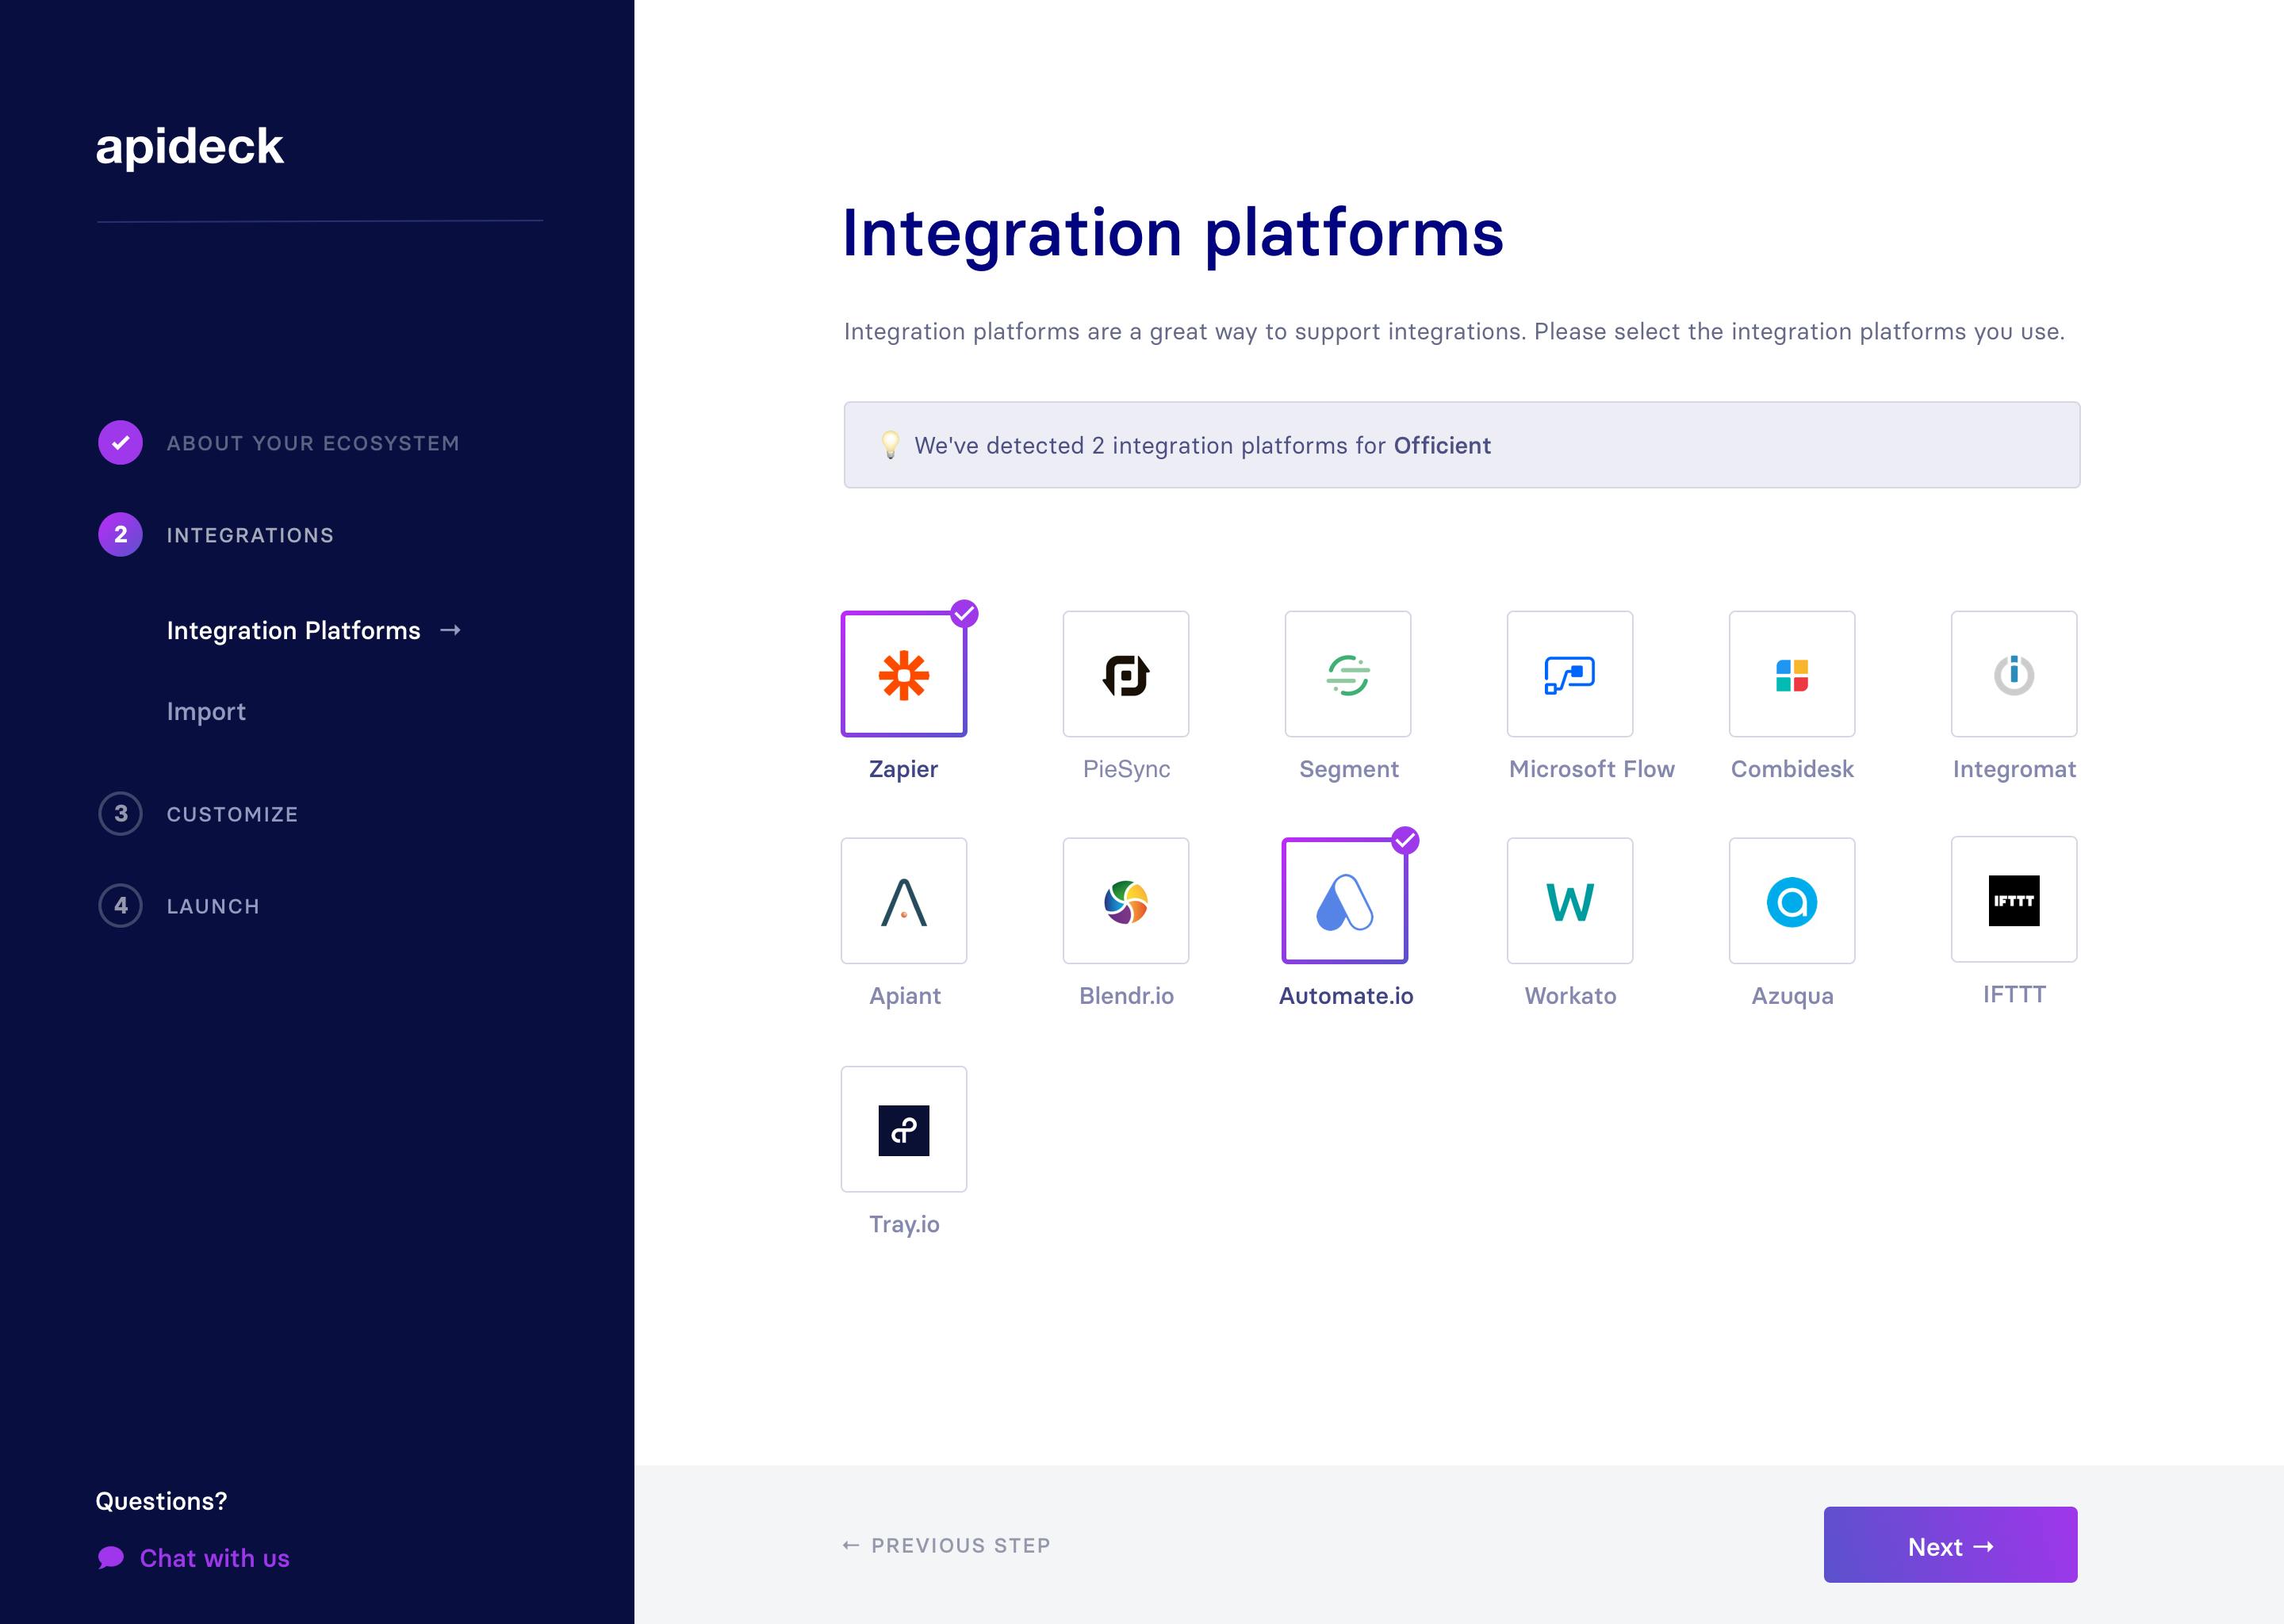Click the Blendr.io label text
The width and height of the screenshot is (2284, 1624).
[x=1126, y=996]
